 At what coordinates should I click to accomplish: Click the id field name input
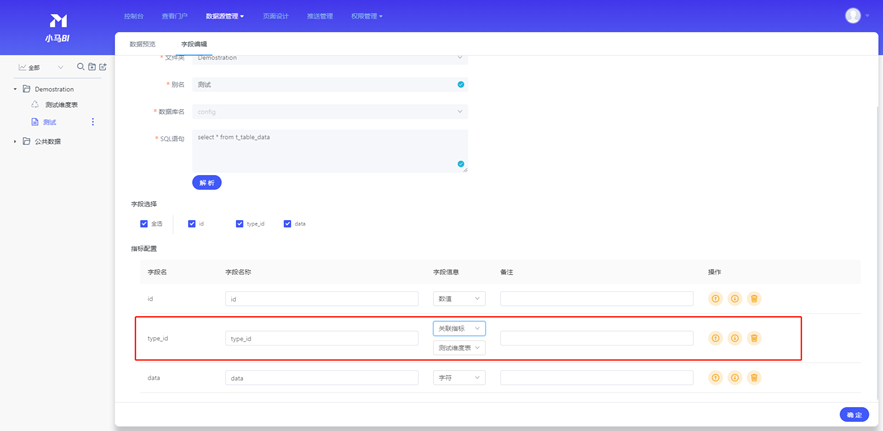pos(321,299)
